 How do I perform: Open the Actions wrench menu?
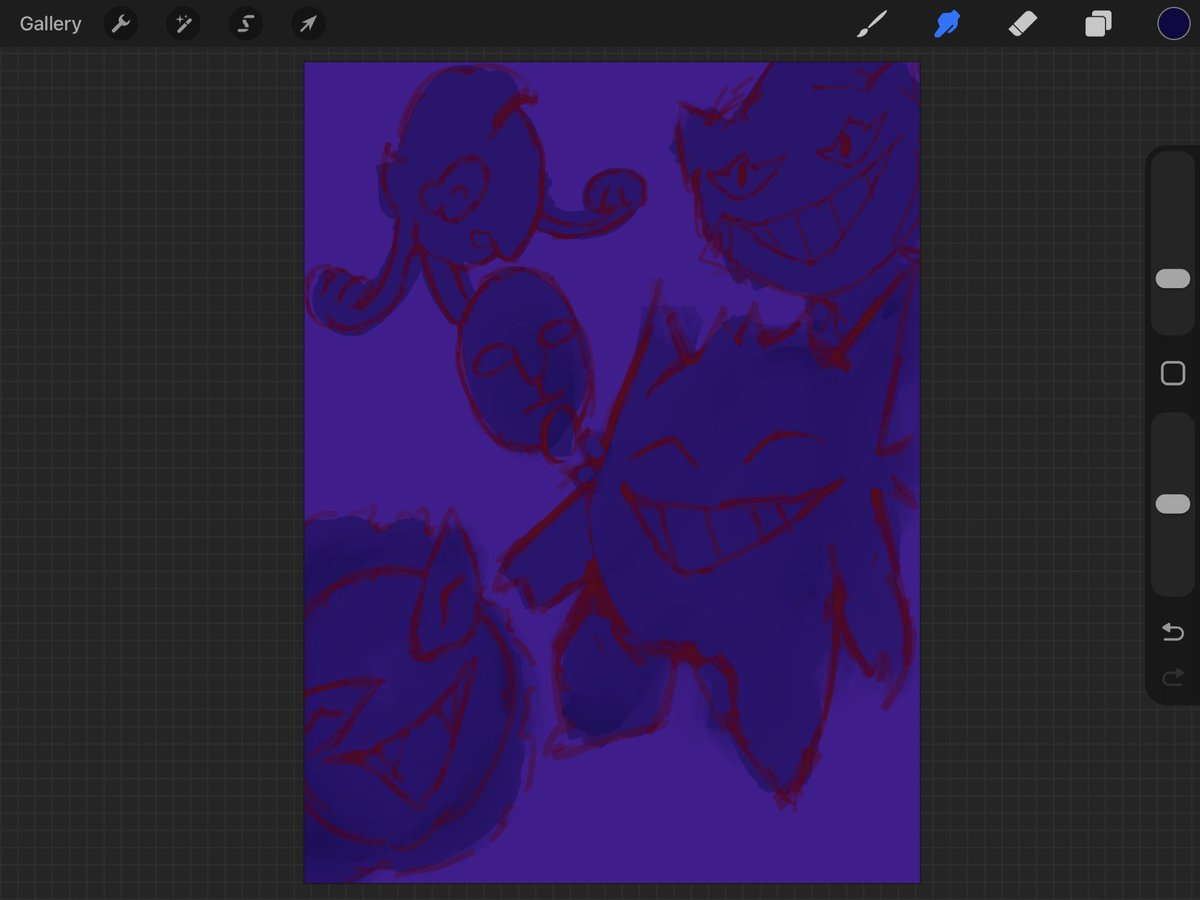[x=121, y=24]
